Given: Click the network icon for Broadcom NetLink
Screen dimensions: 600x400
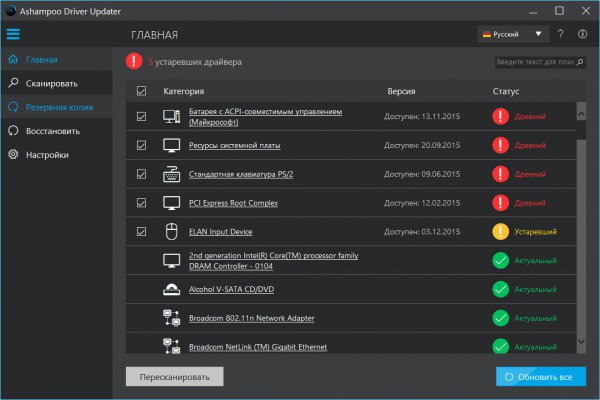Looking at the screenshot, I should pyautogui.click(x=171, y=346).
